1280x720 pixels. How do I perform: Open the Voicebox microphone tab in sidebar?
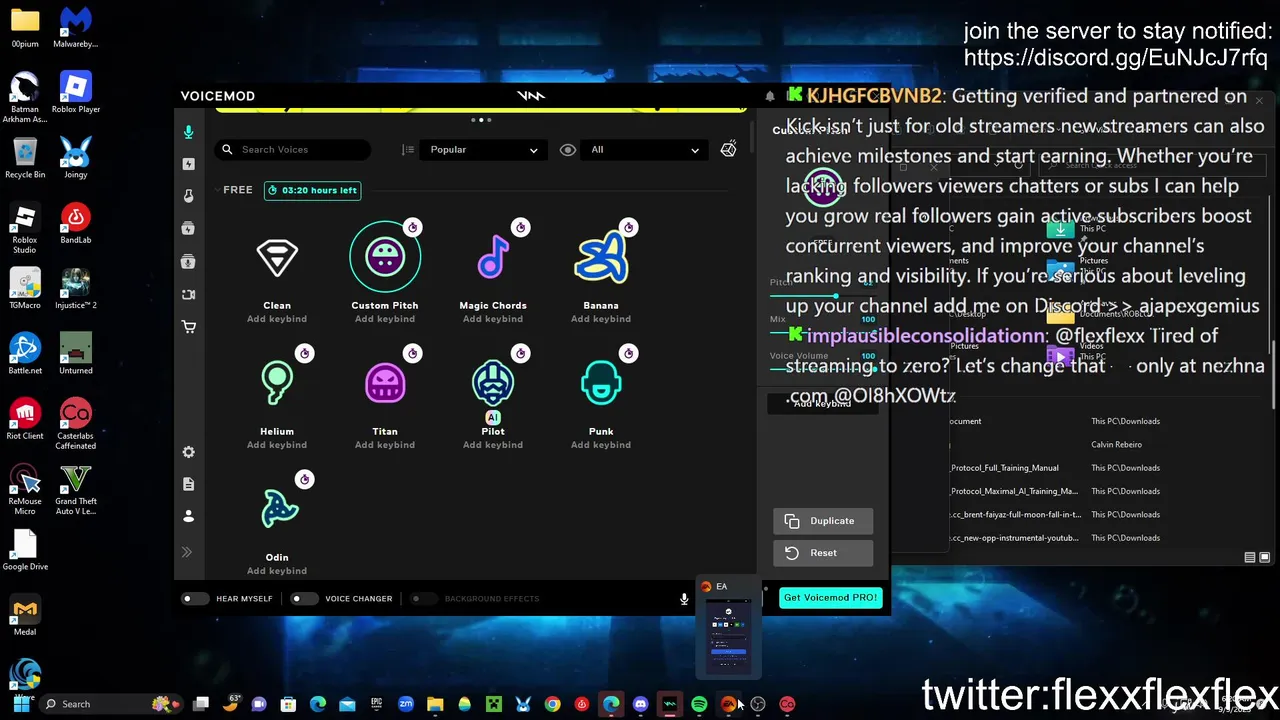(188, 132)
